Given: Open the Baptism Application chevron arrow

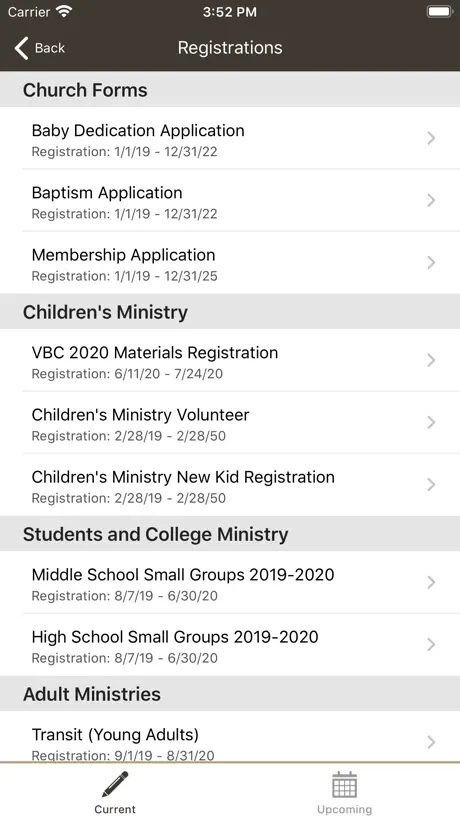Looking at the screenshot, I should [x=431, y=200].
